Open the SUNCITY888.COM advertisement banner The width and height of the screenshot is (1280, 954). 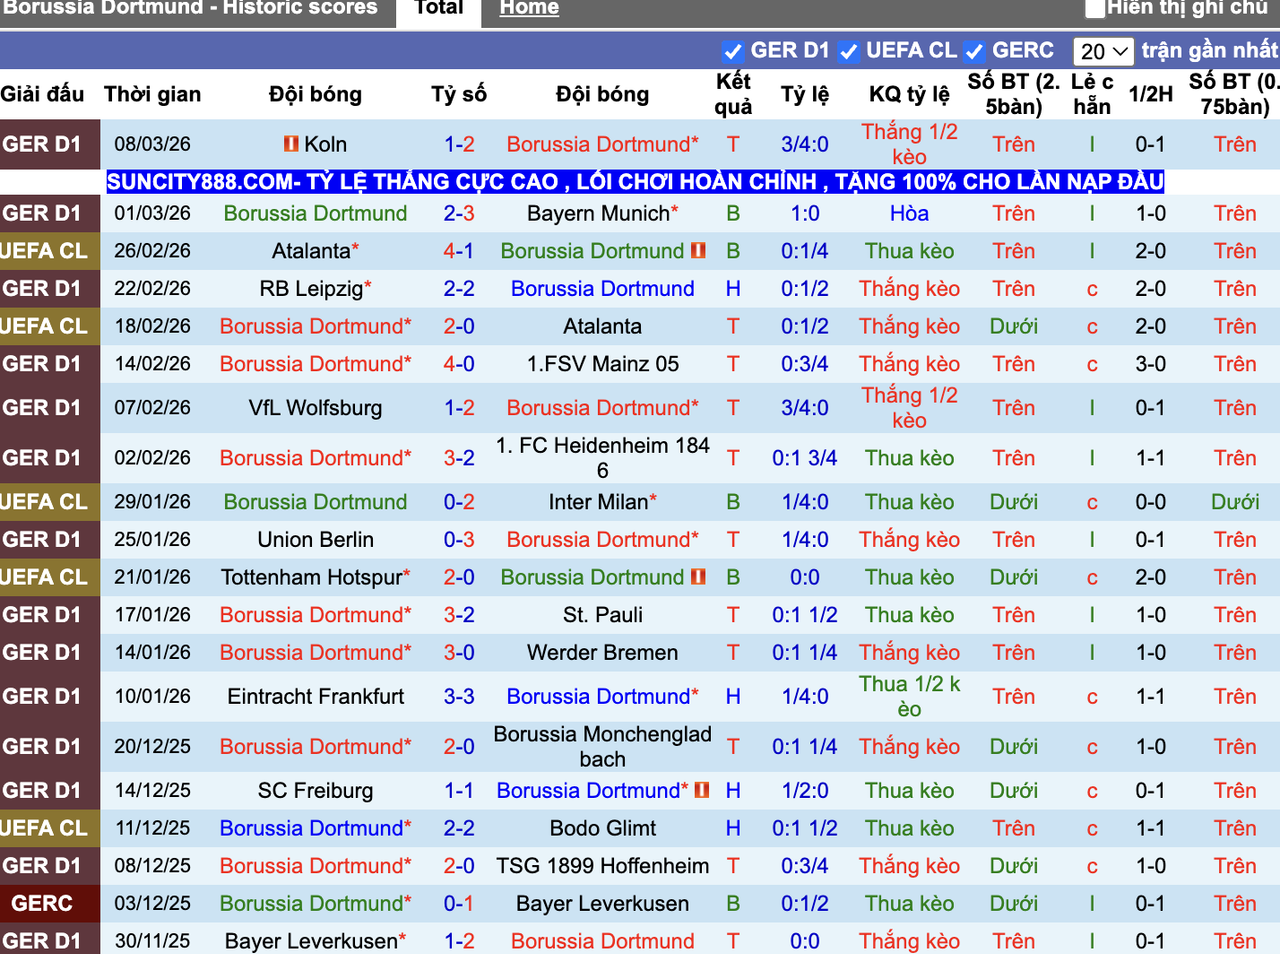635,182
